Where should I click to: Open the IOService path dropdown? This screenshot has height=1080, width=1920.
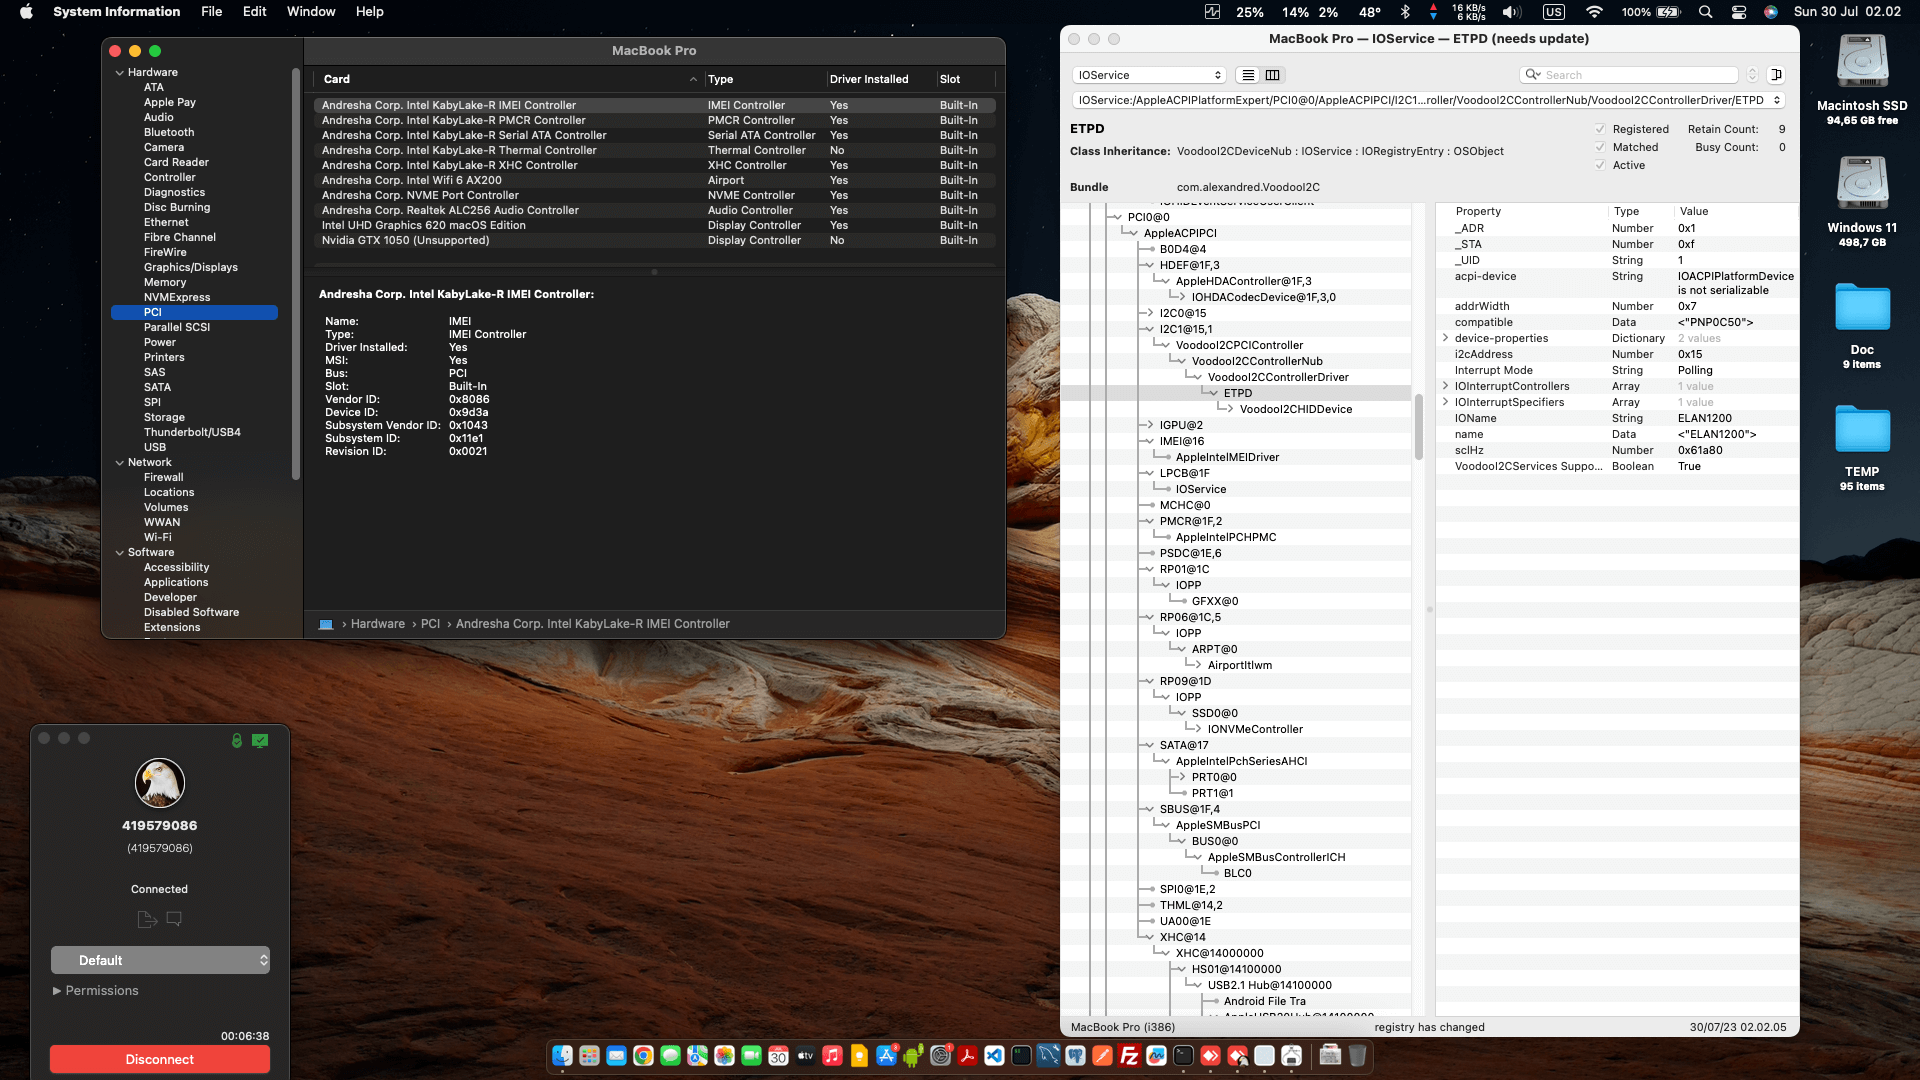pos(1429,100)
